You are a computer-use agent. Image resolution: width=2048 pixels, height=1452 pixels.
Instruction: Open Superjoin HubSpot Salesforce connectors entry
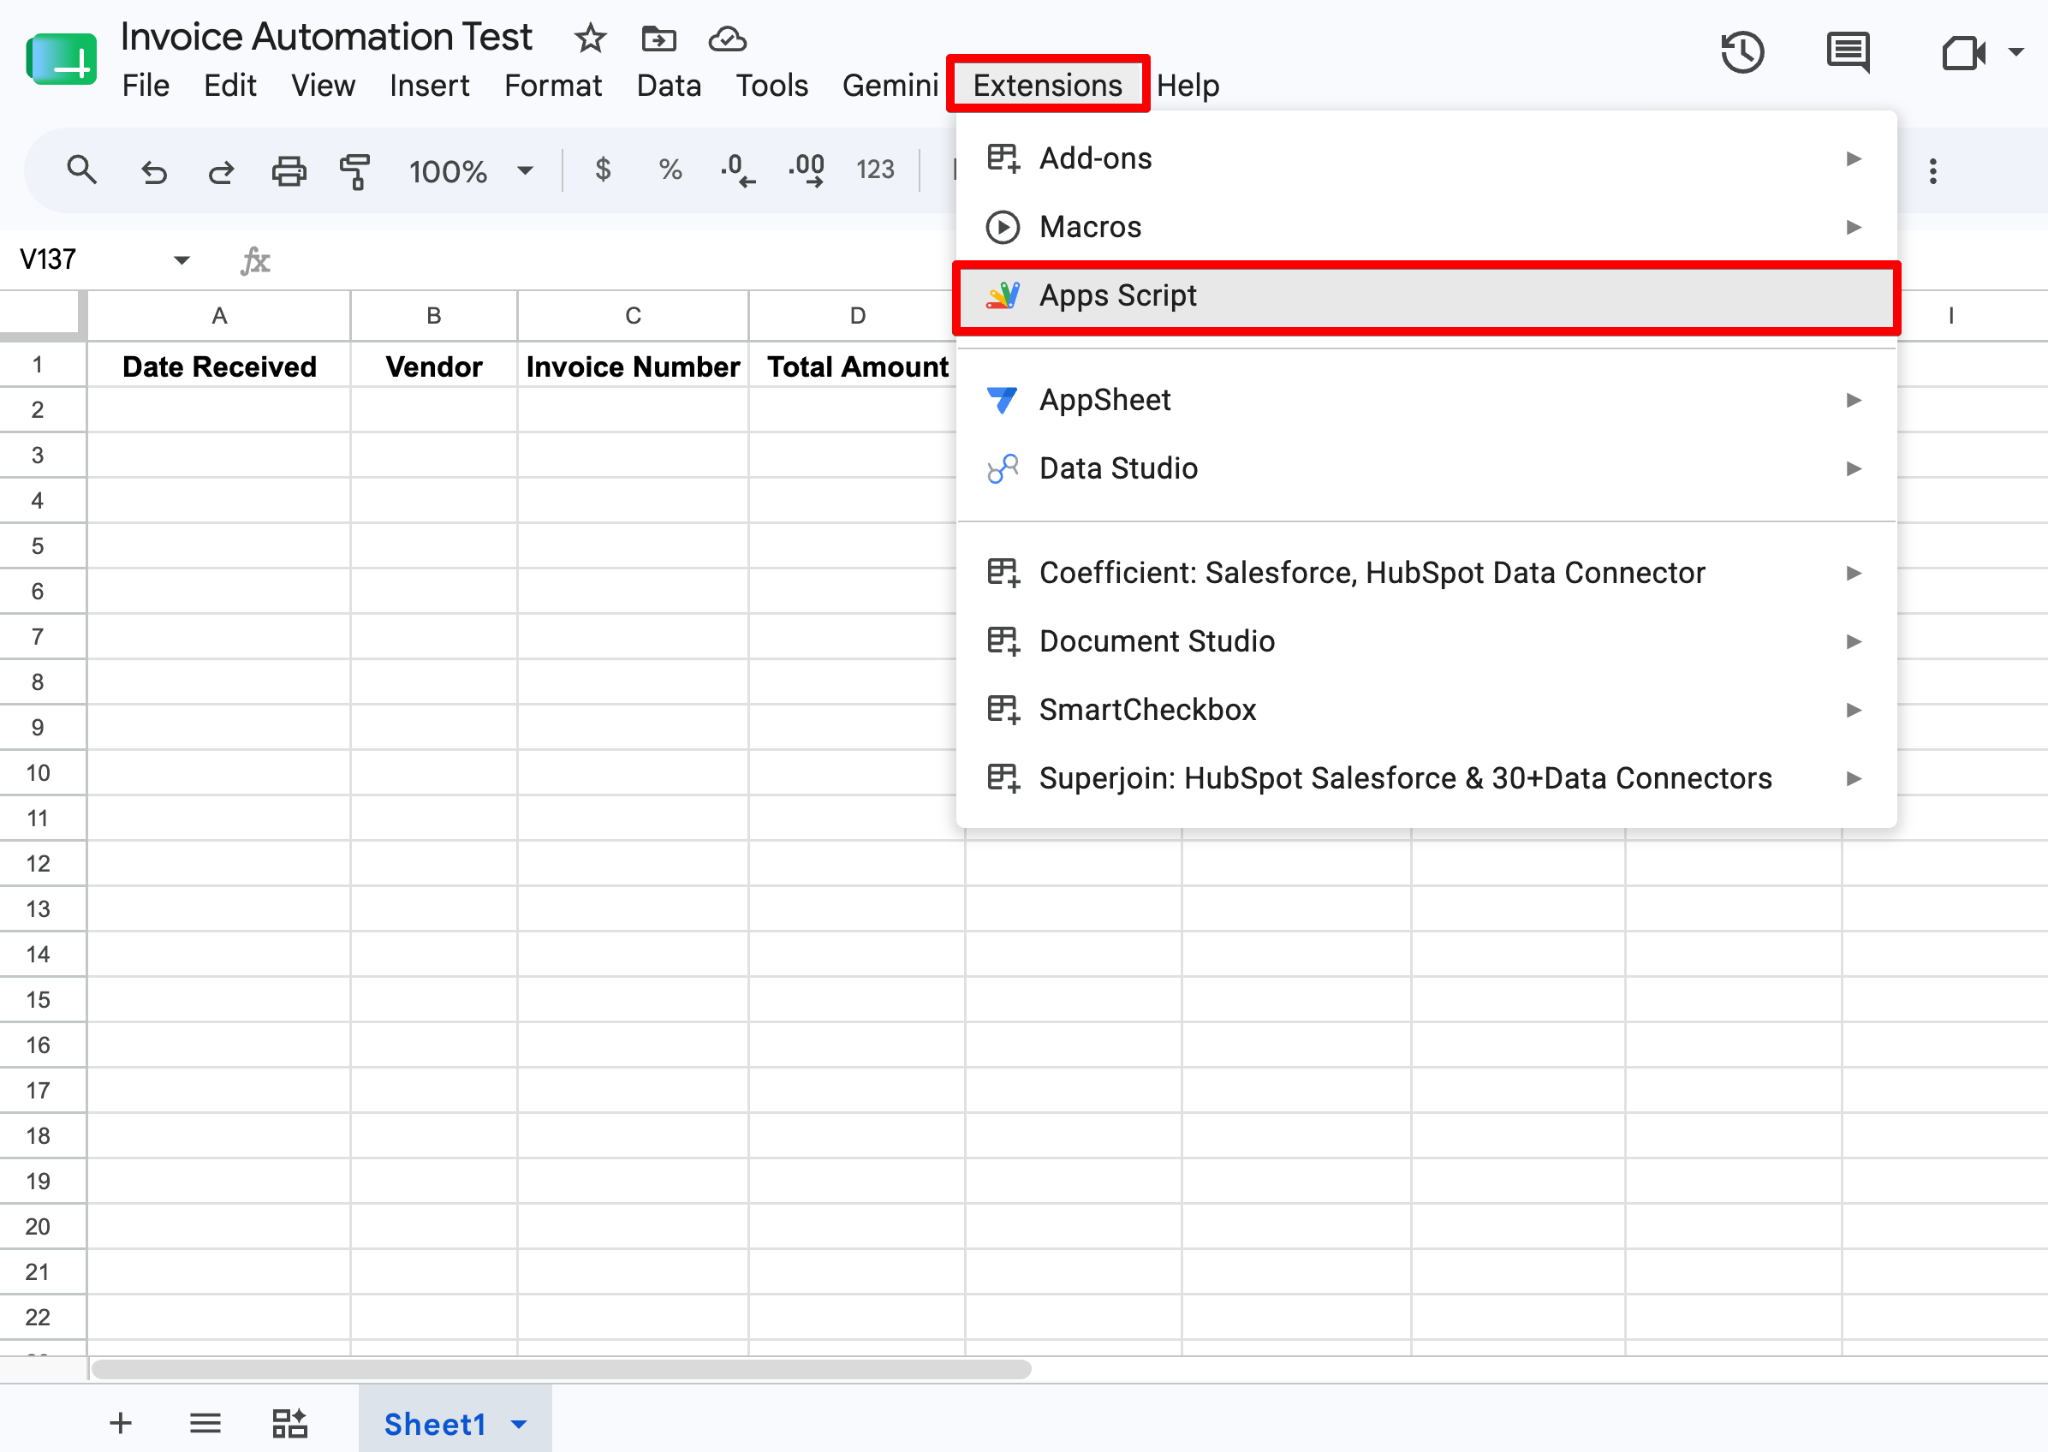click(1426, 778)
